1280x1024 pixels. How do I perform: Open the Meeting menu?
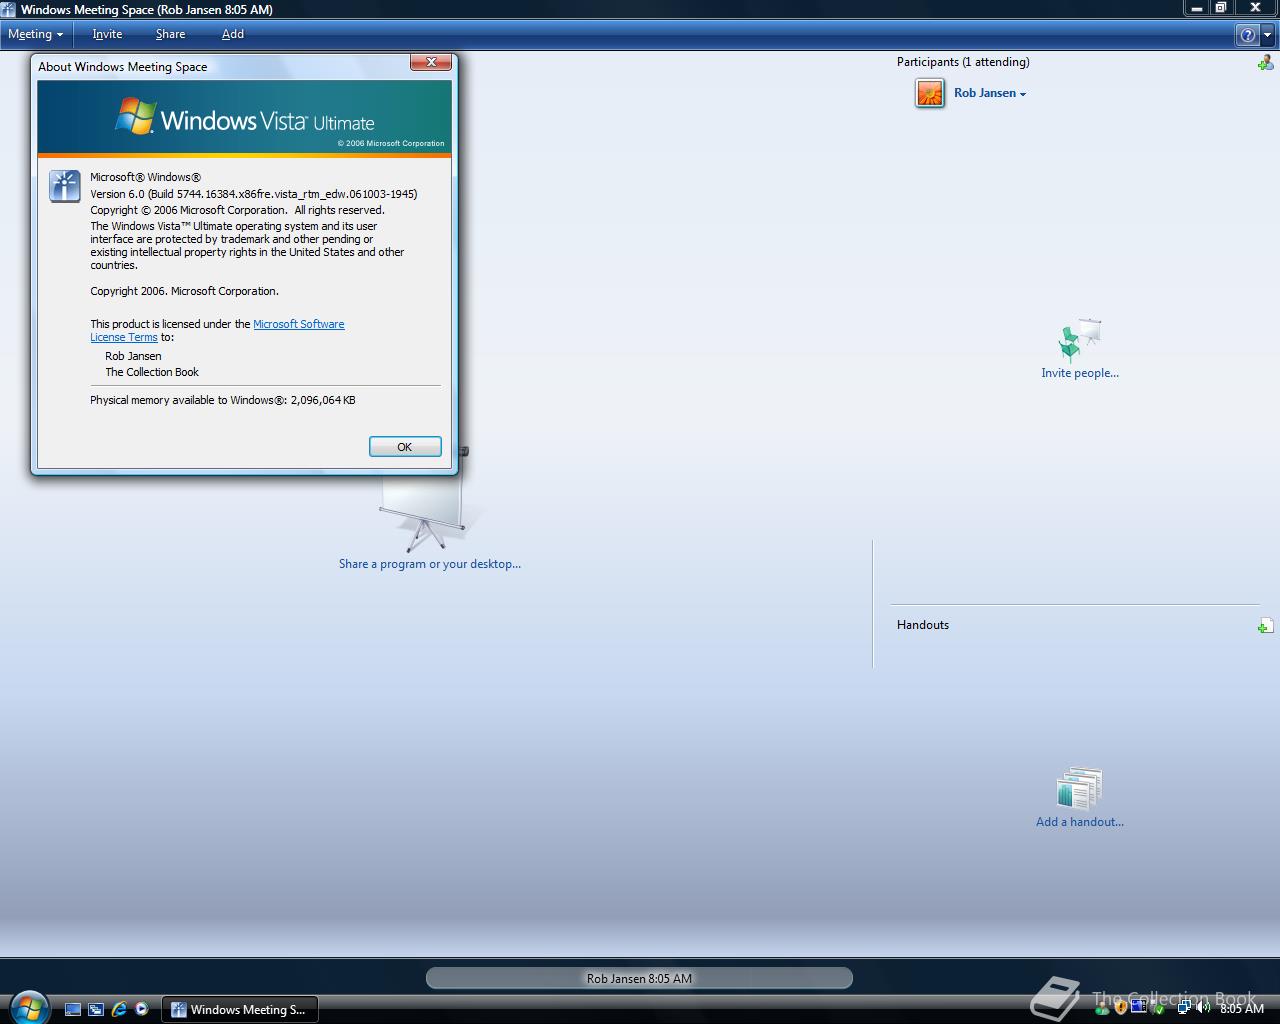(35, 34)
